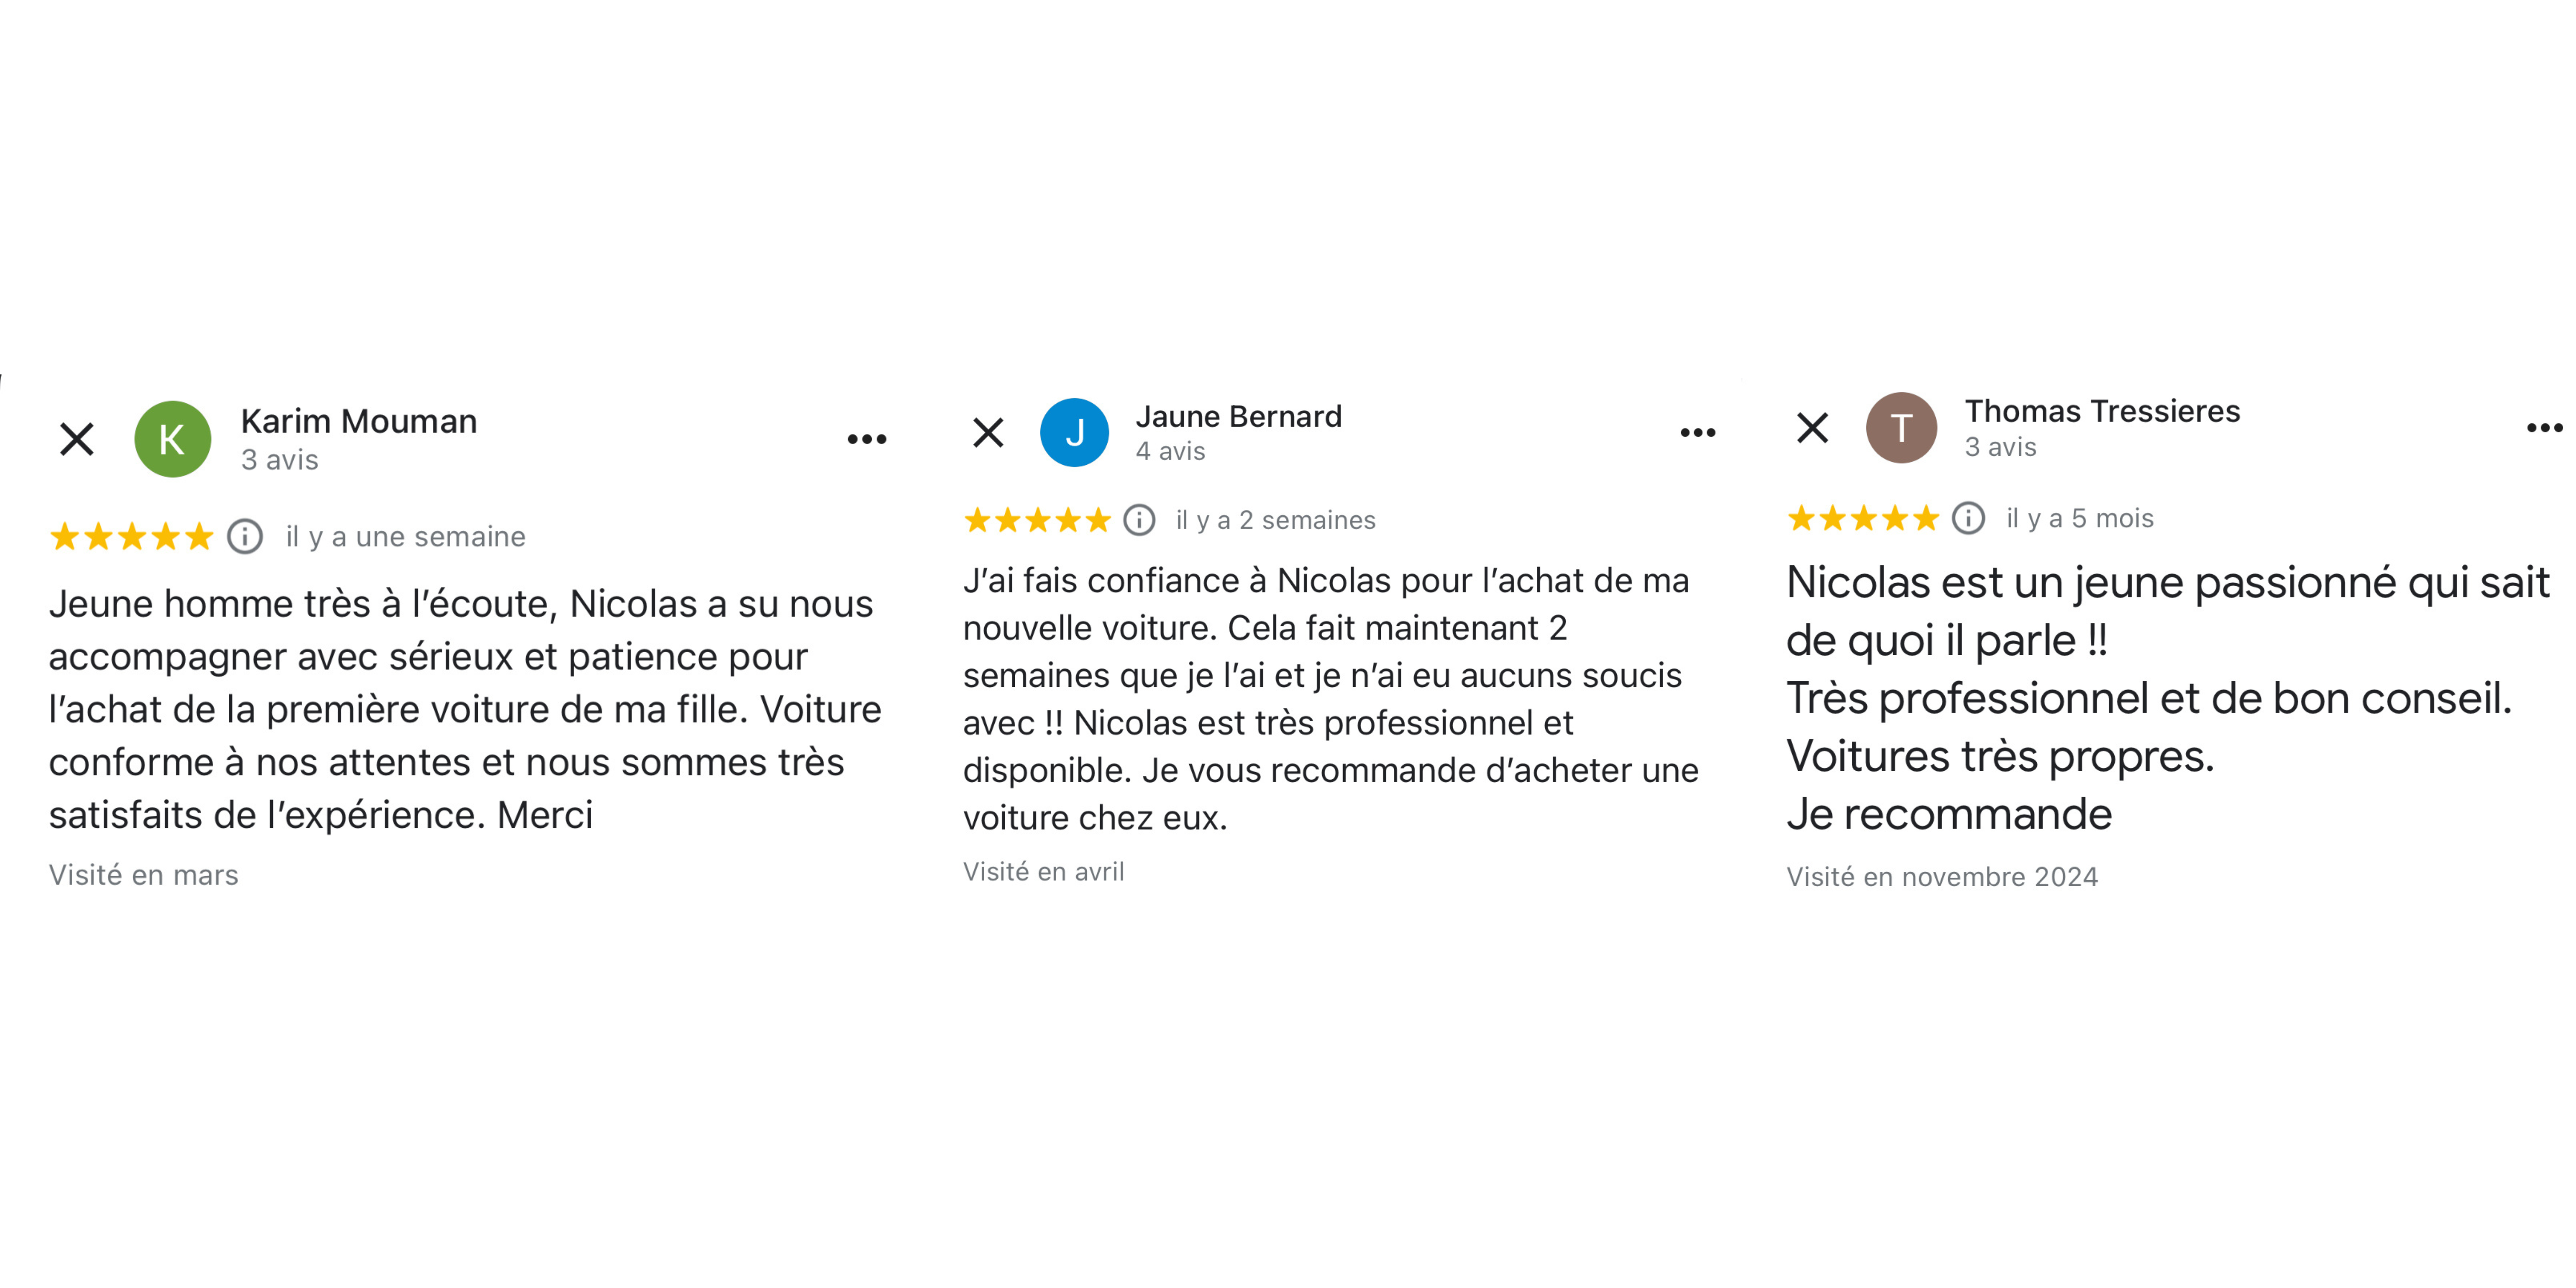Click Karim Mouman's five-star rating
Screen dimensions: 2576x1288
[x=132, y=537]
